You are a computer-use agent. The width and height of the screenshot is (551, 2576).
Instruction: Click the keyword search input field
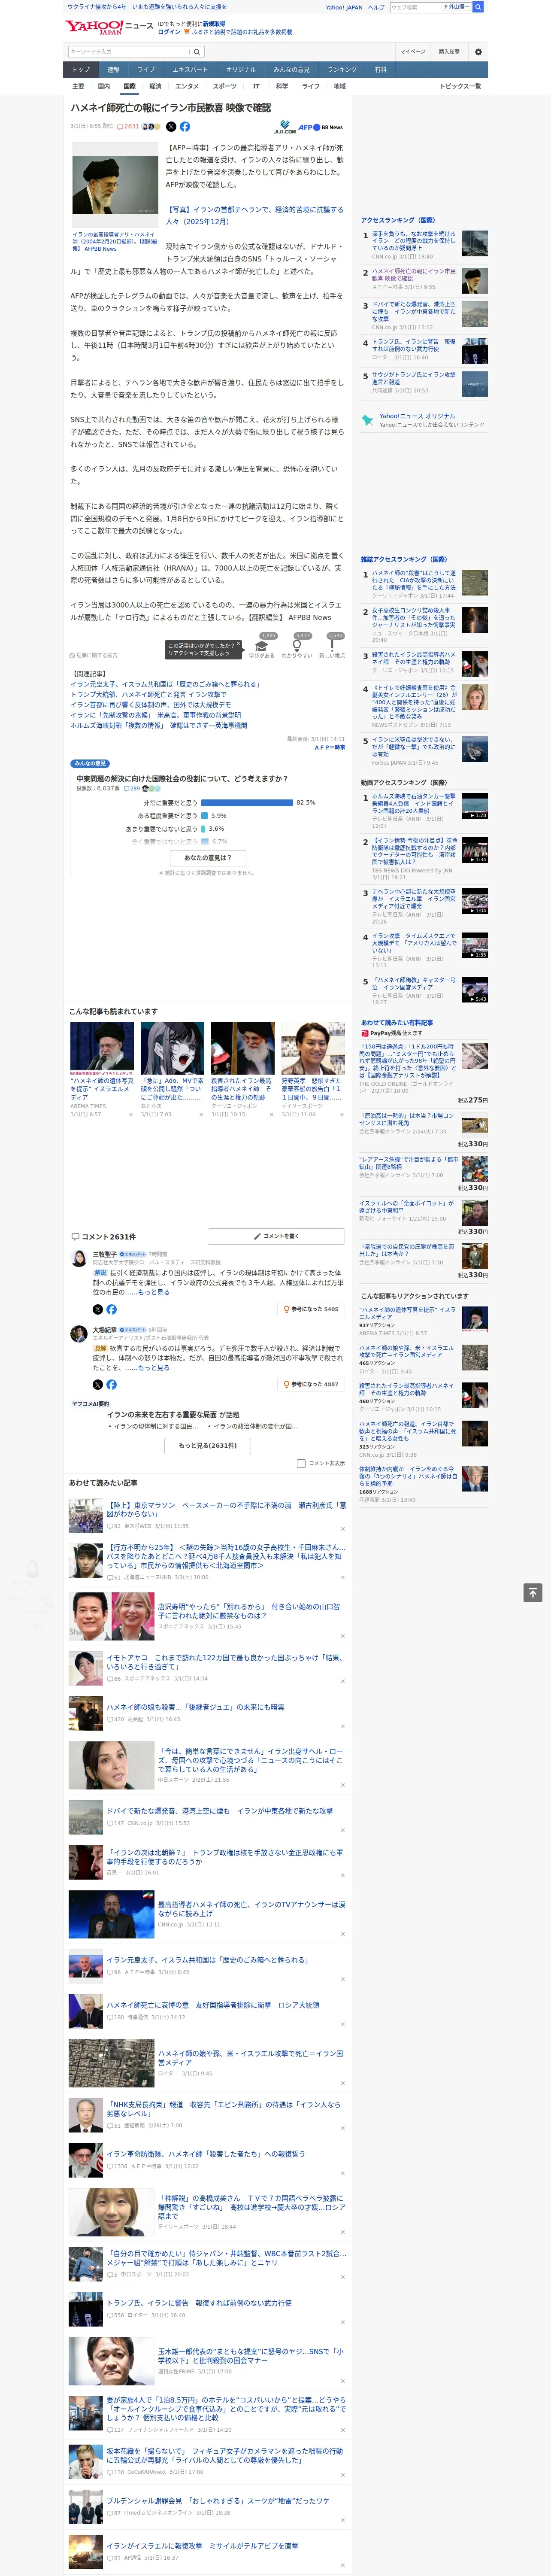coord(129,52)
